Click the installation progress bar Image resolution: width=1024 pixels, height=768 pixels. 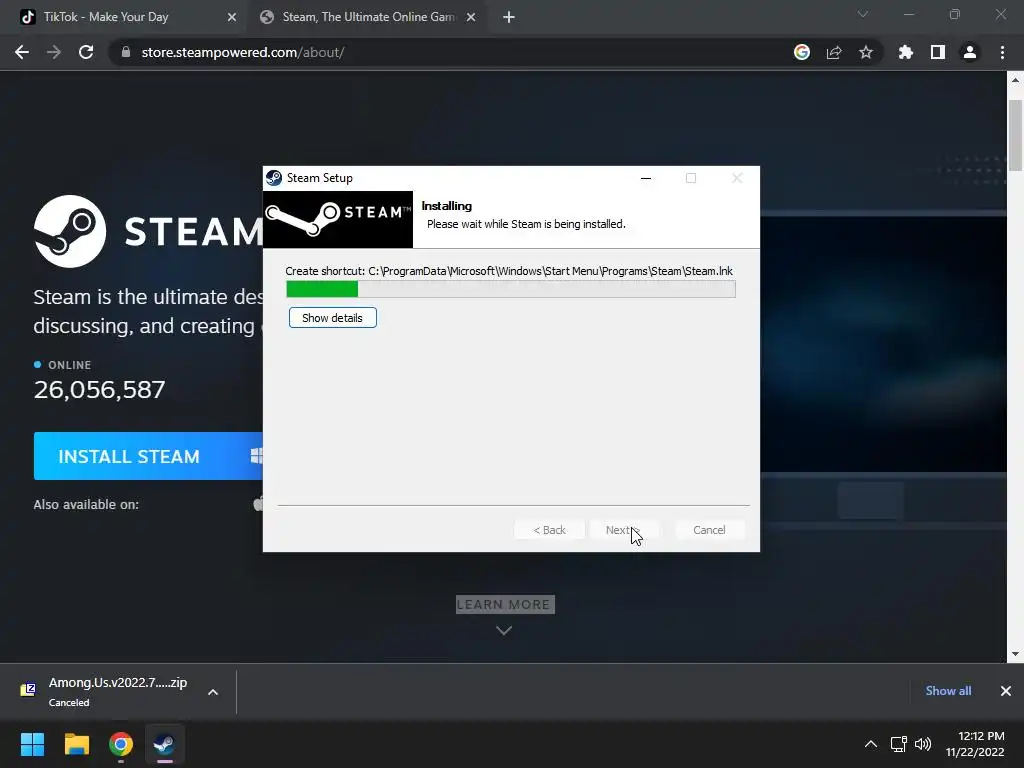coord(511,289)
